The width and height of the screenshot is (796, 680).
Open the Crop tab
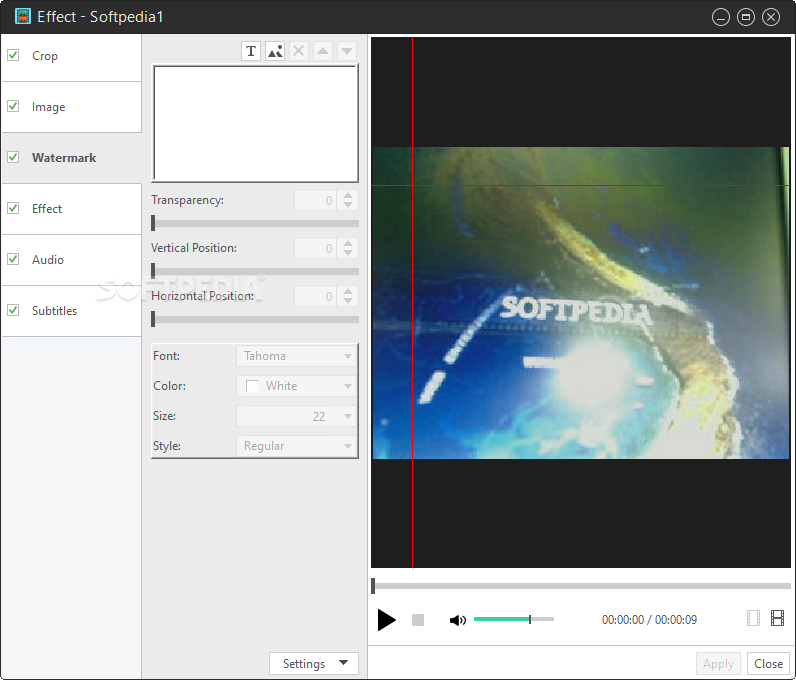click(x=72, y=56)
